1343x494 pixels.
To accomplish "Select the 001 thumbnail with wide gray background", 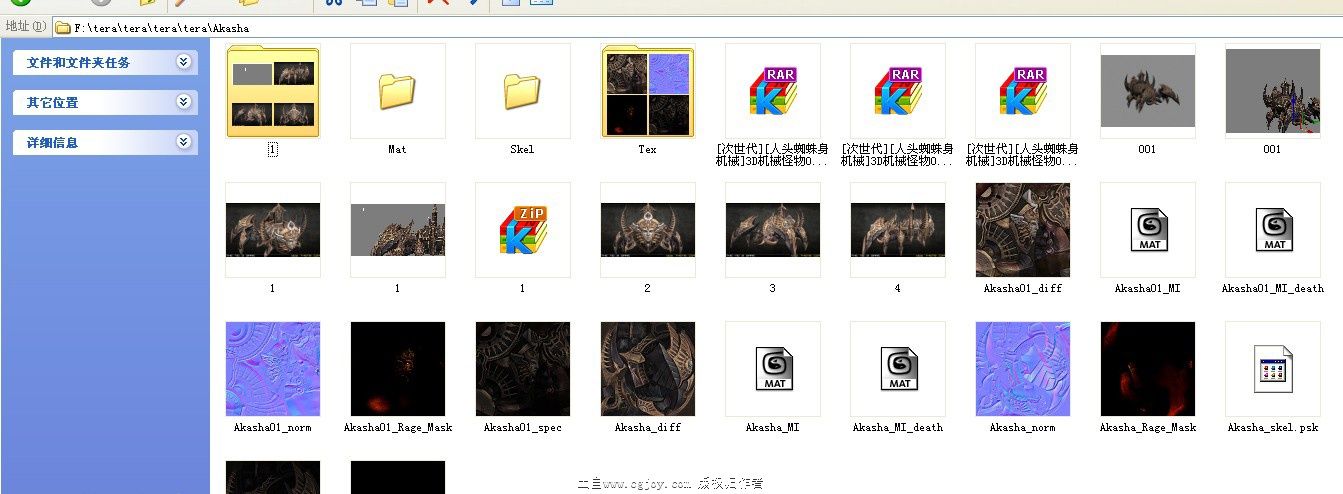I will click(1147, 91).
